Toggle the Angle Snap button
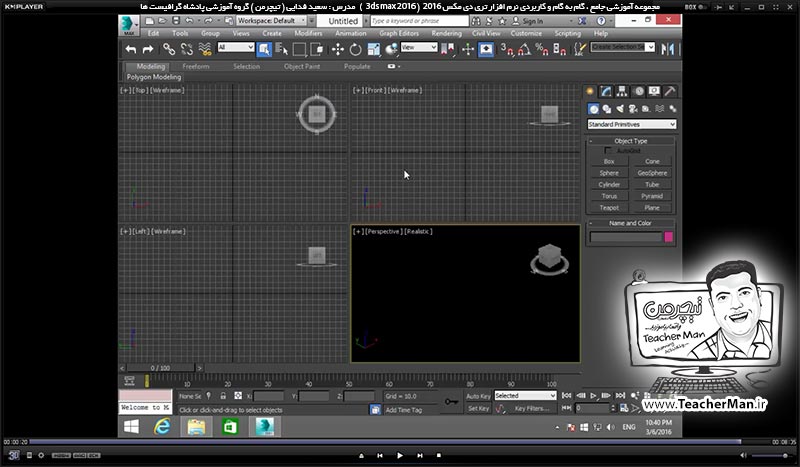 click(x=524, y=49)
